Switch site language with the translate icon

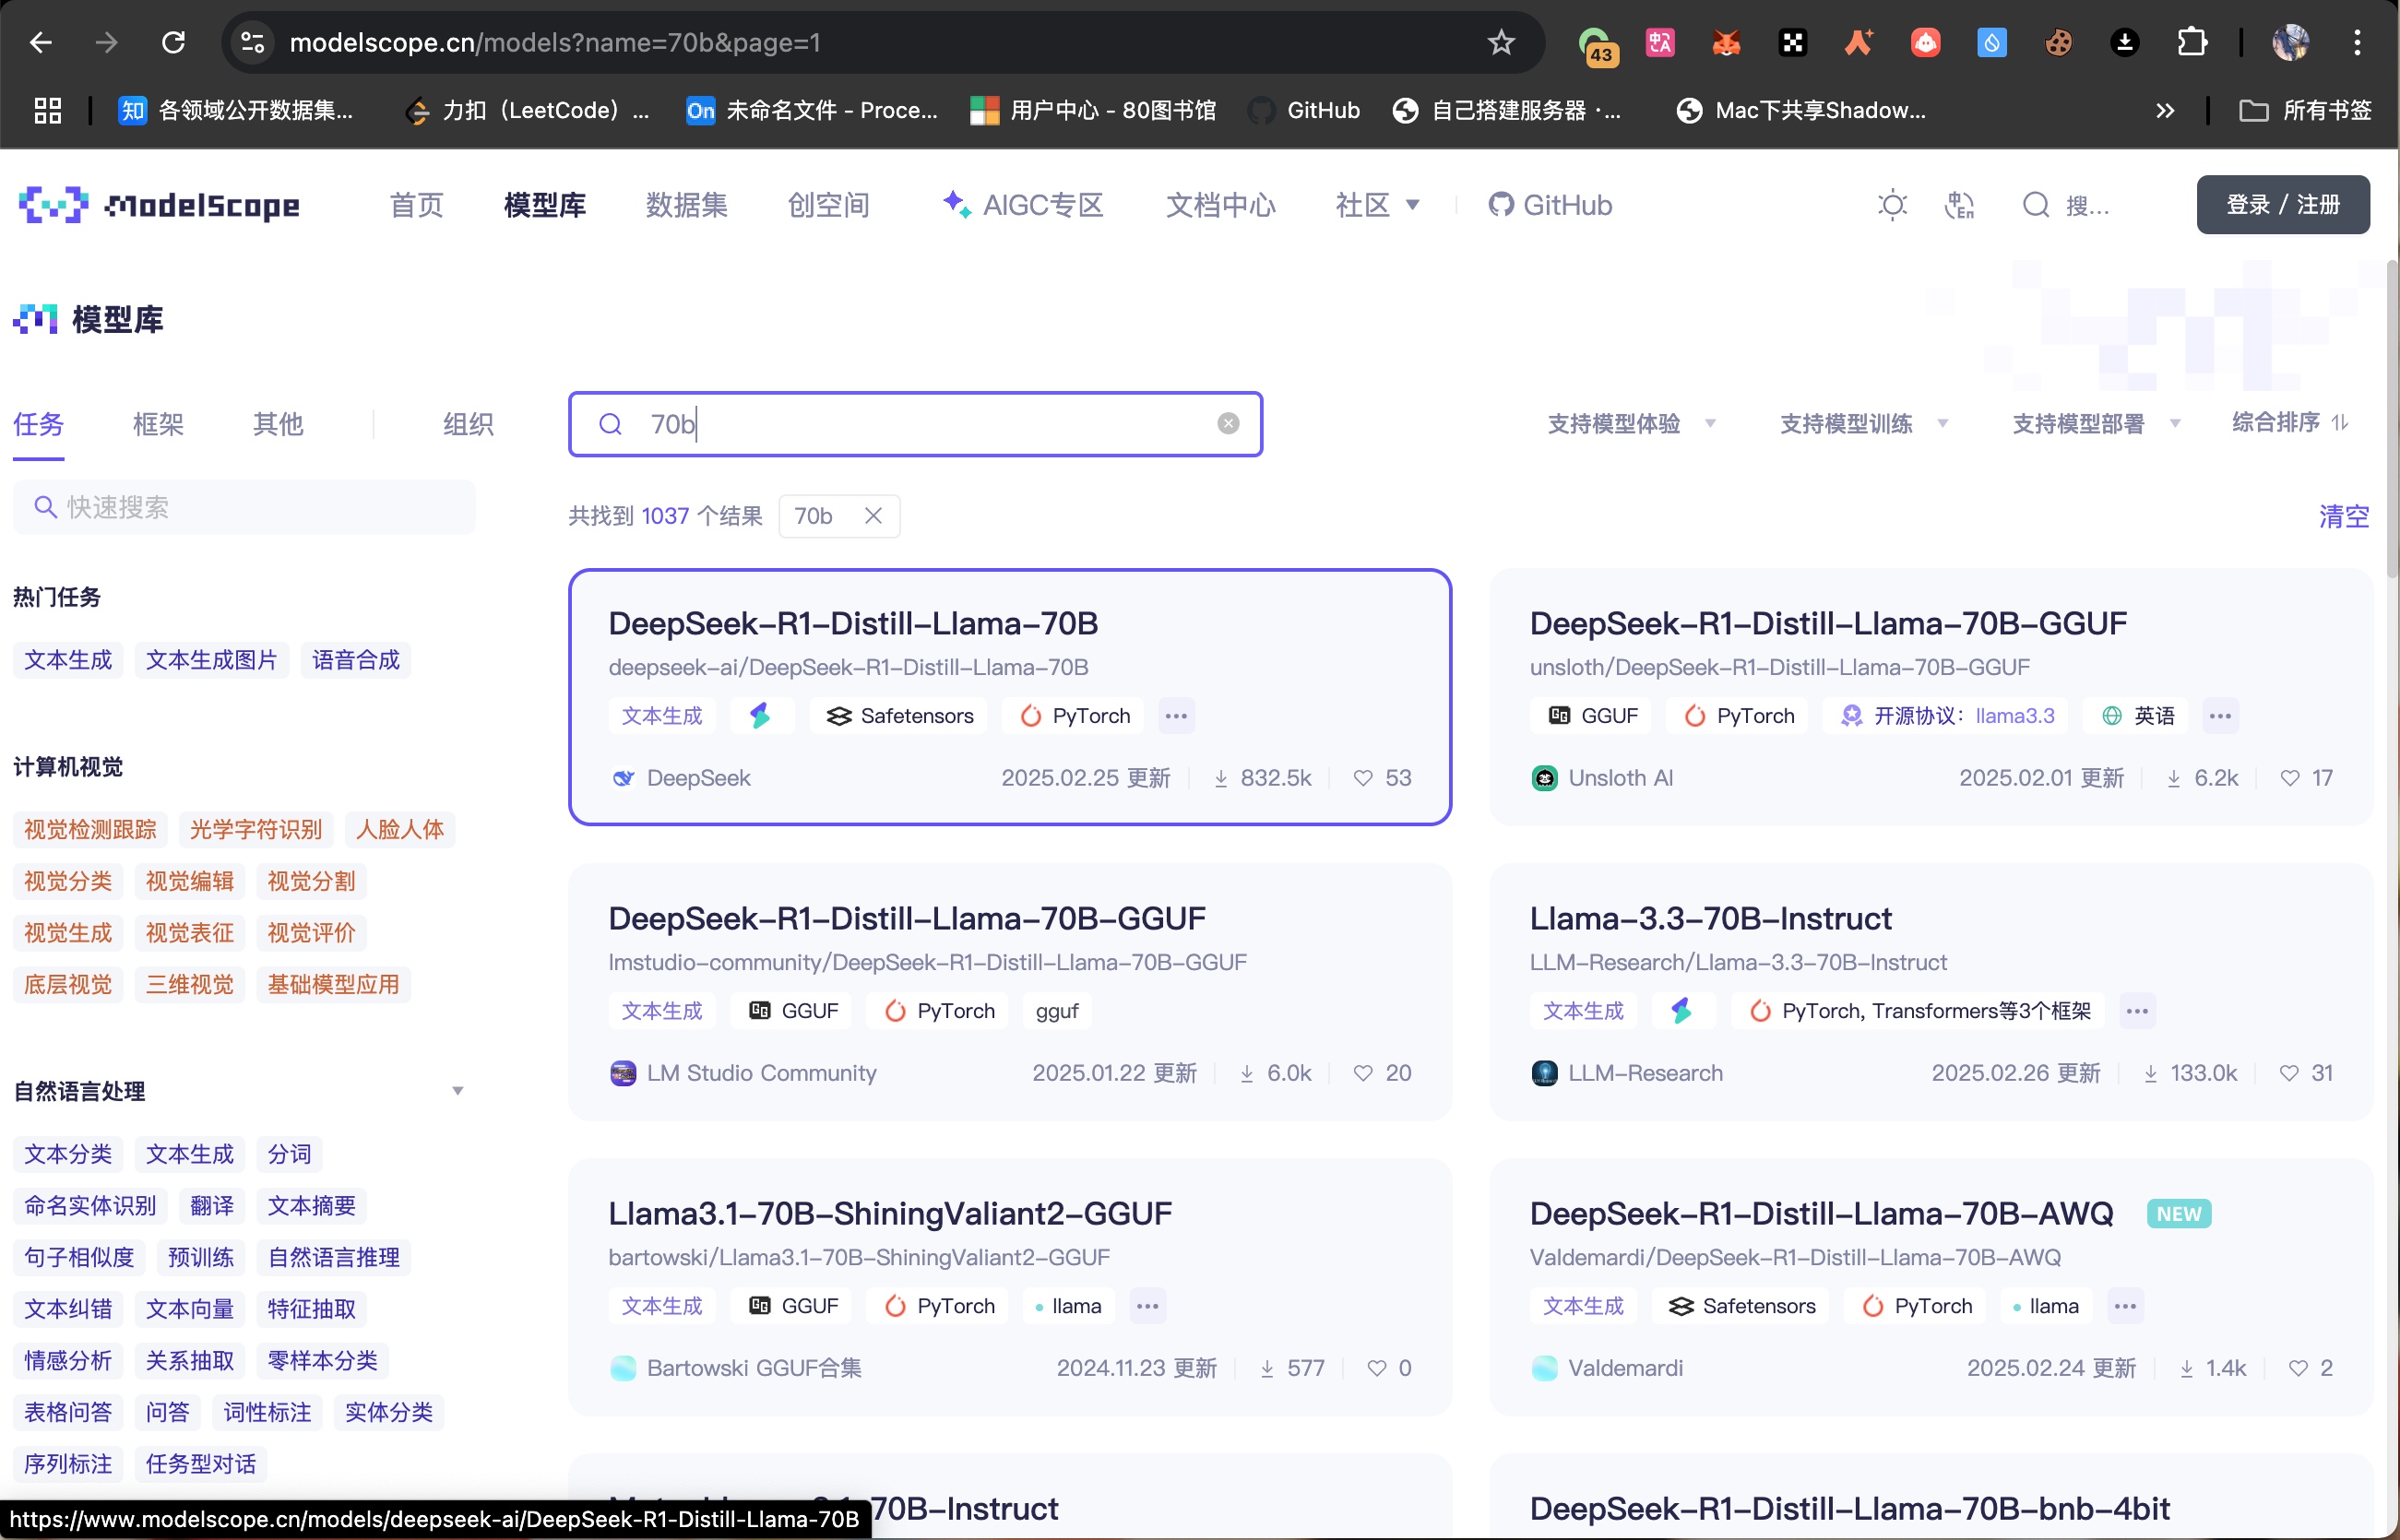coord(1959,205)
